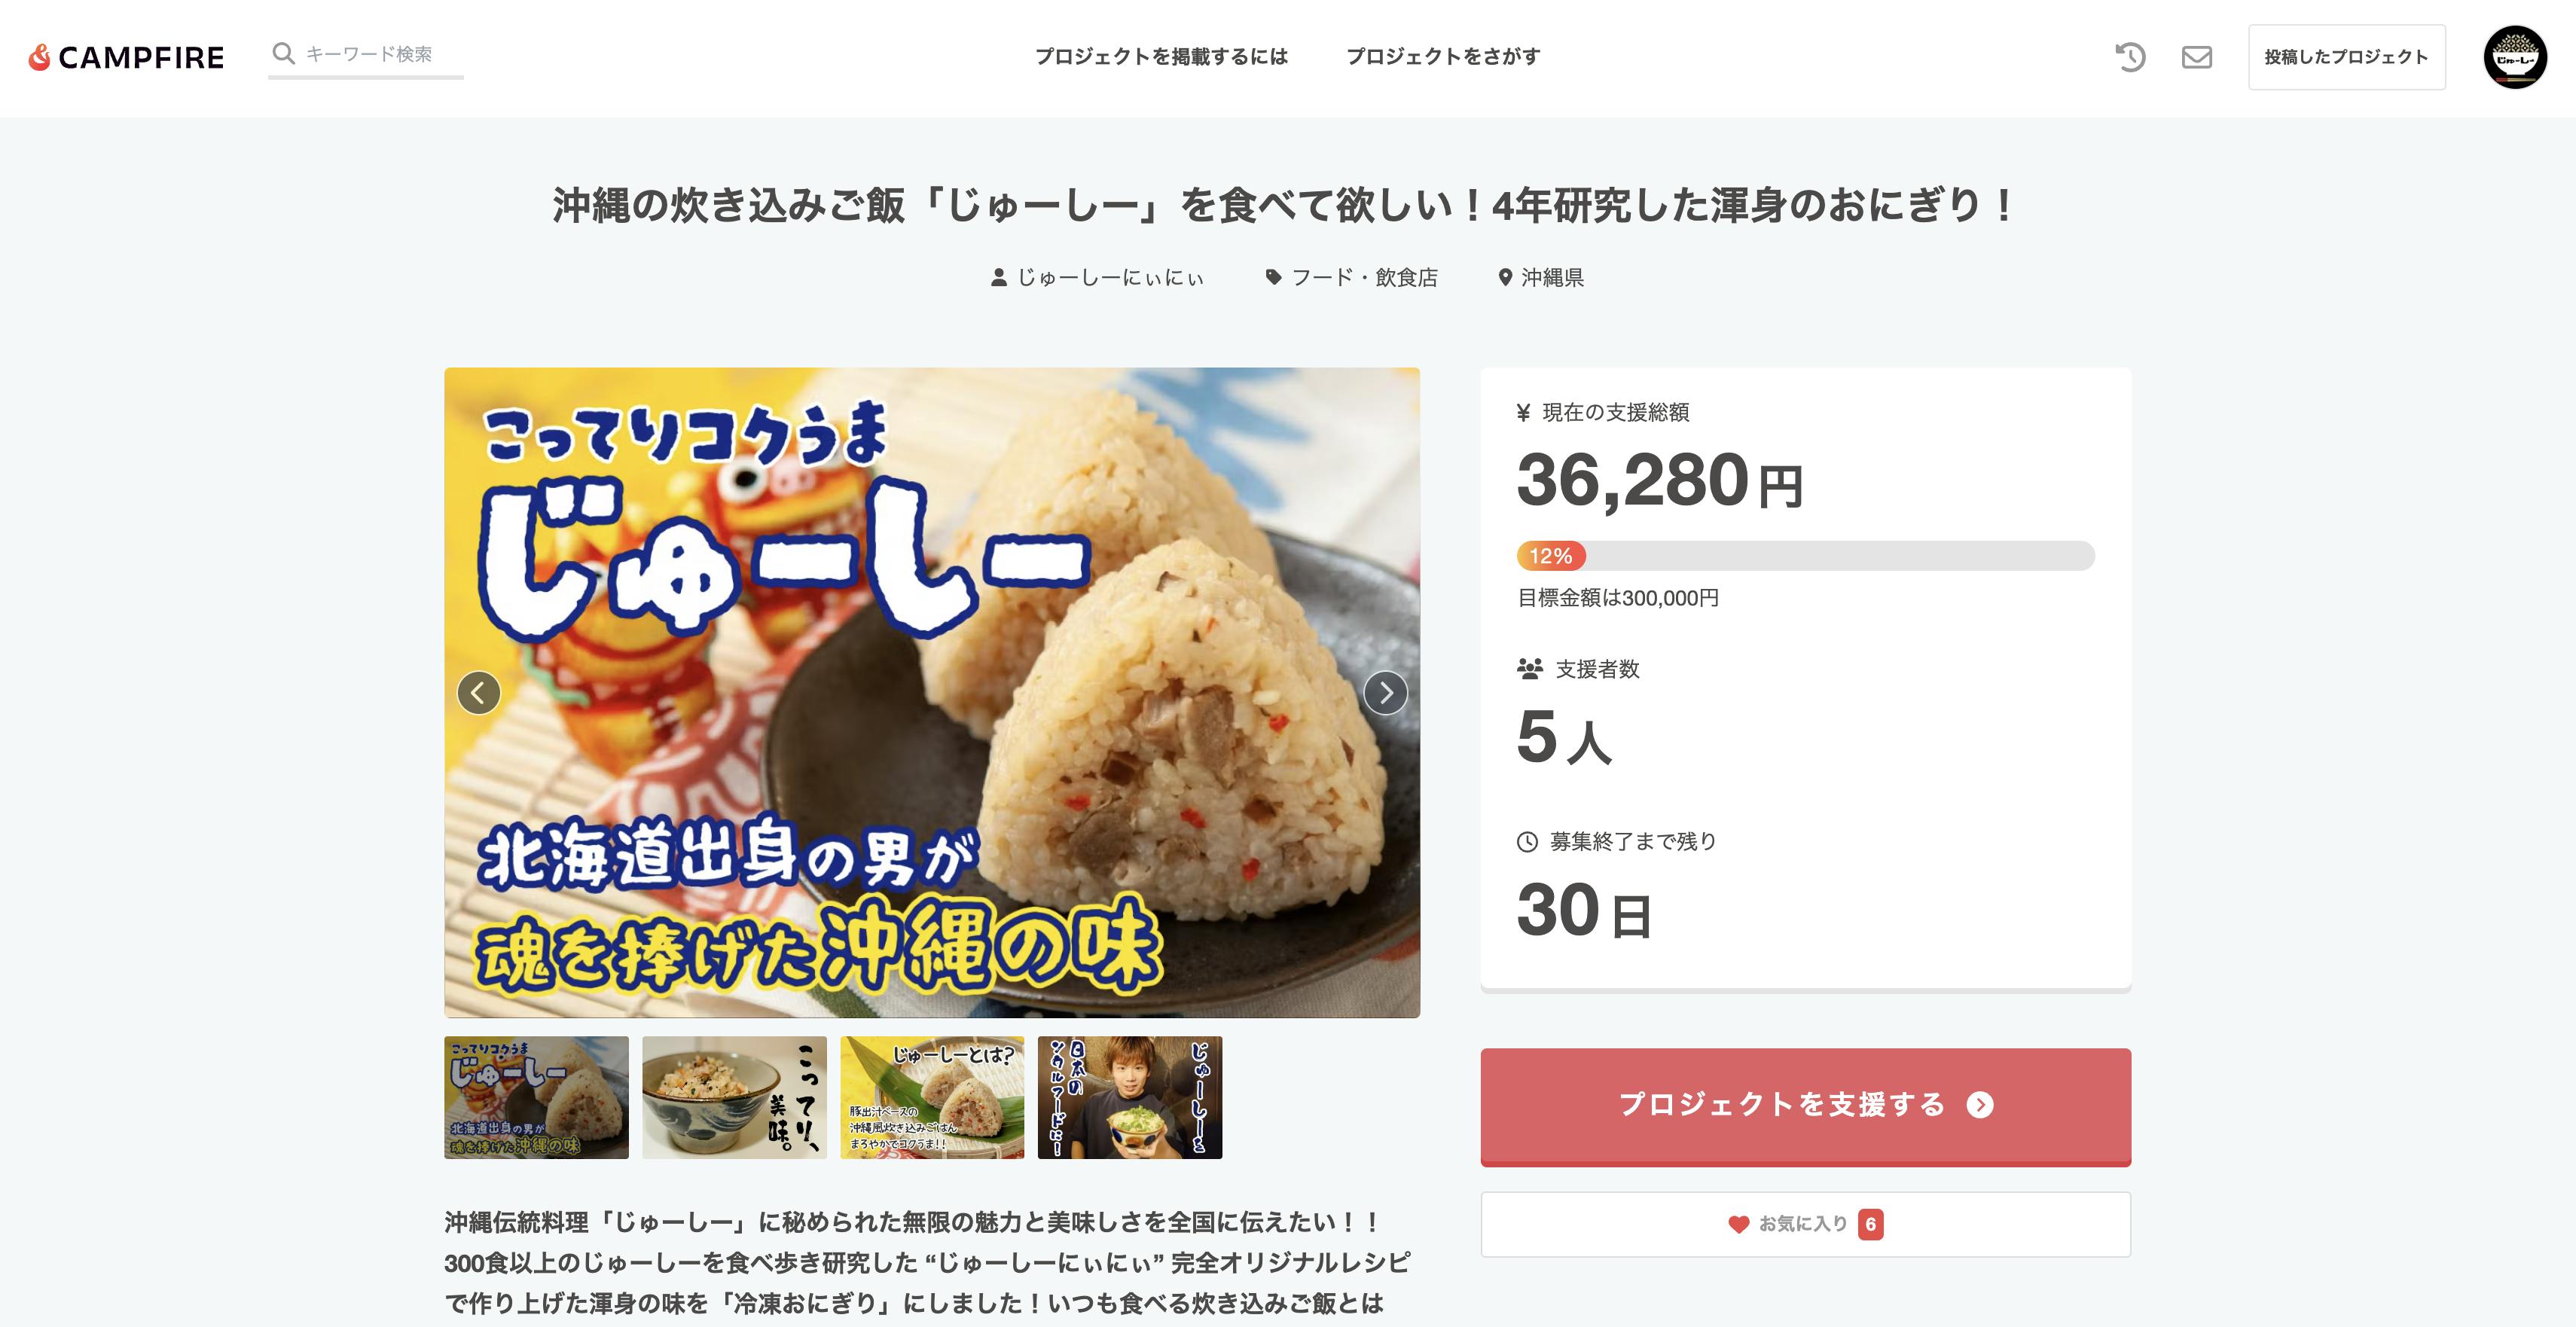Image resolution: width=2576 pixels, height=1327 pixels.
Task: Select the thumbnail of man holding bowl
Action: pos(1130,1097)
